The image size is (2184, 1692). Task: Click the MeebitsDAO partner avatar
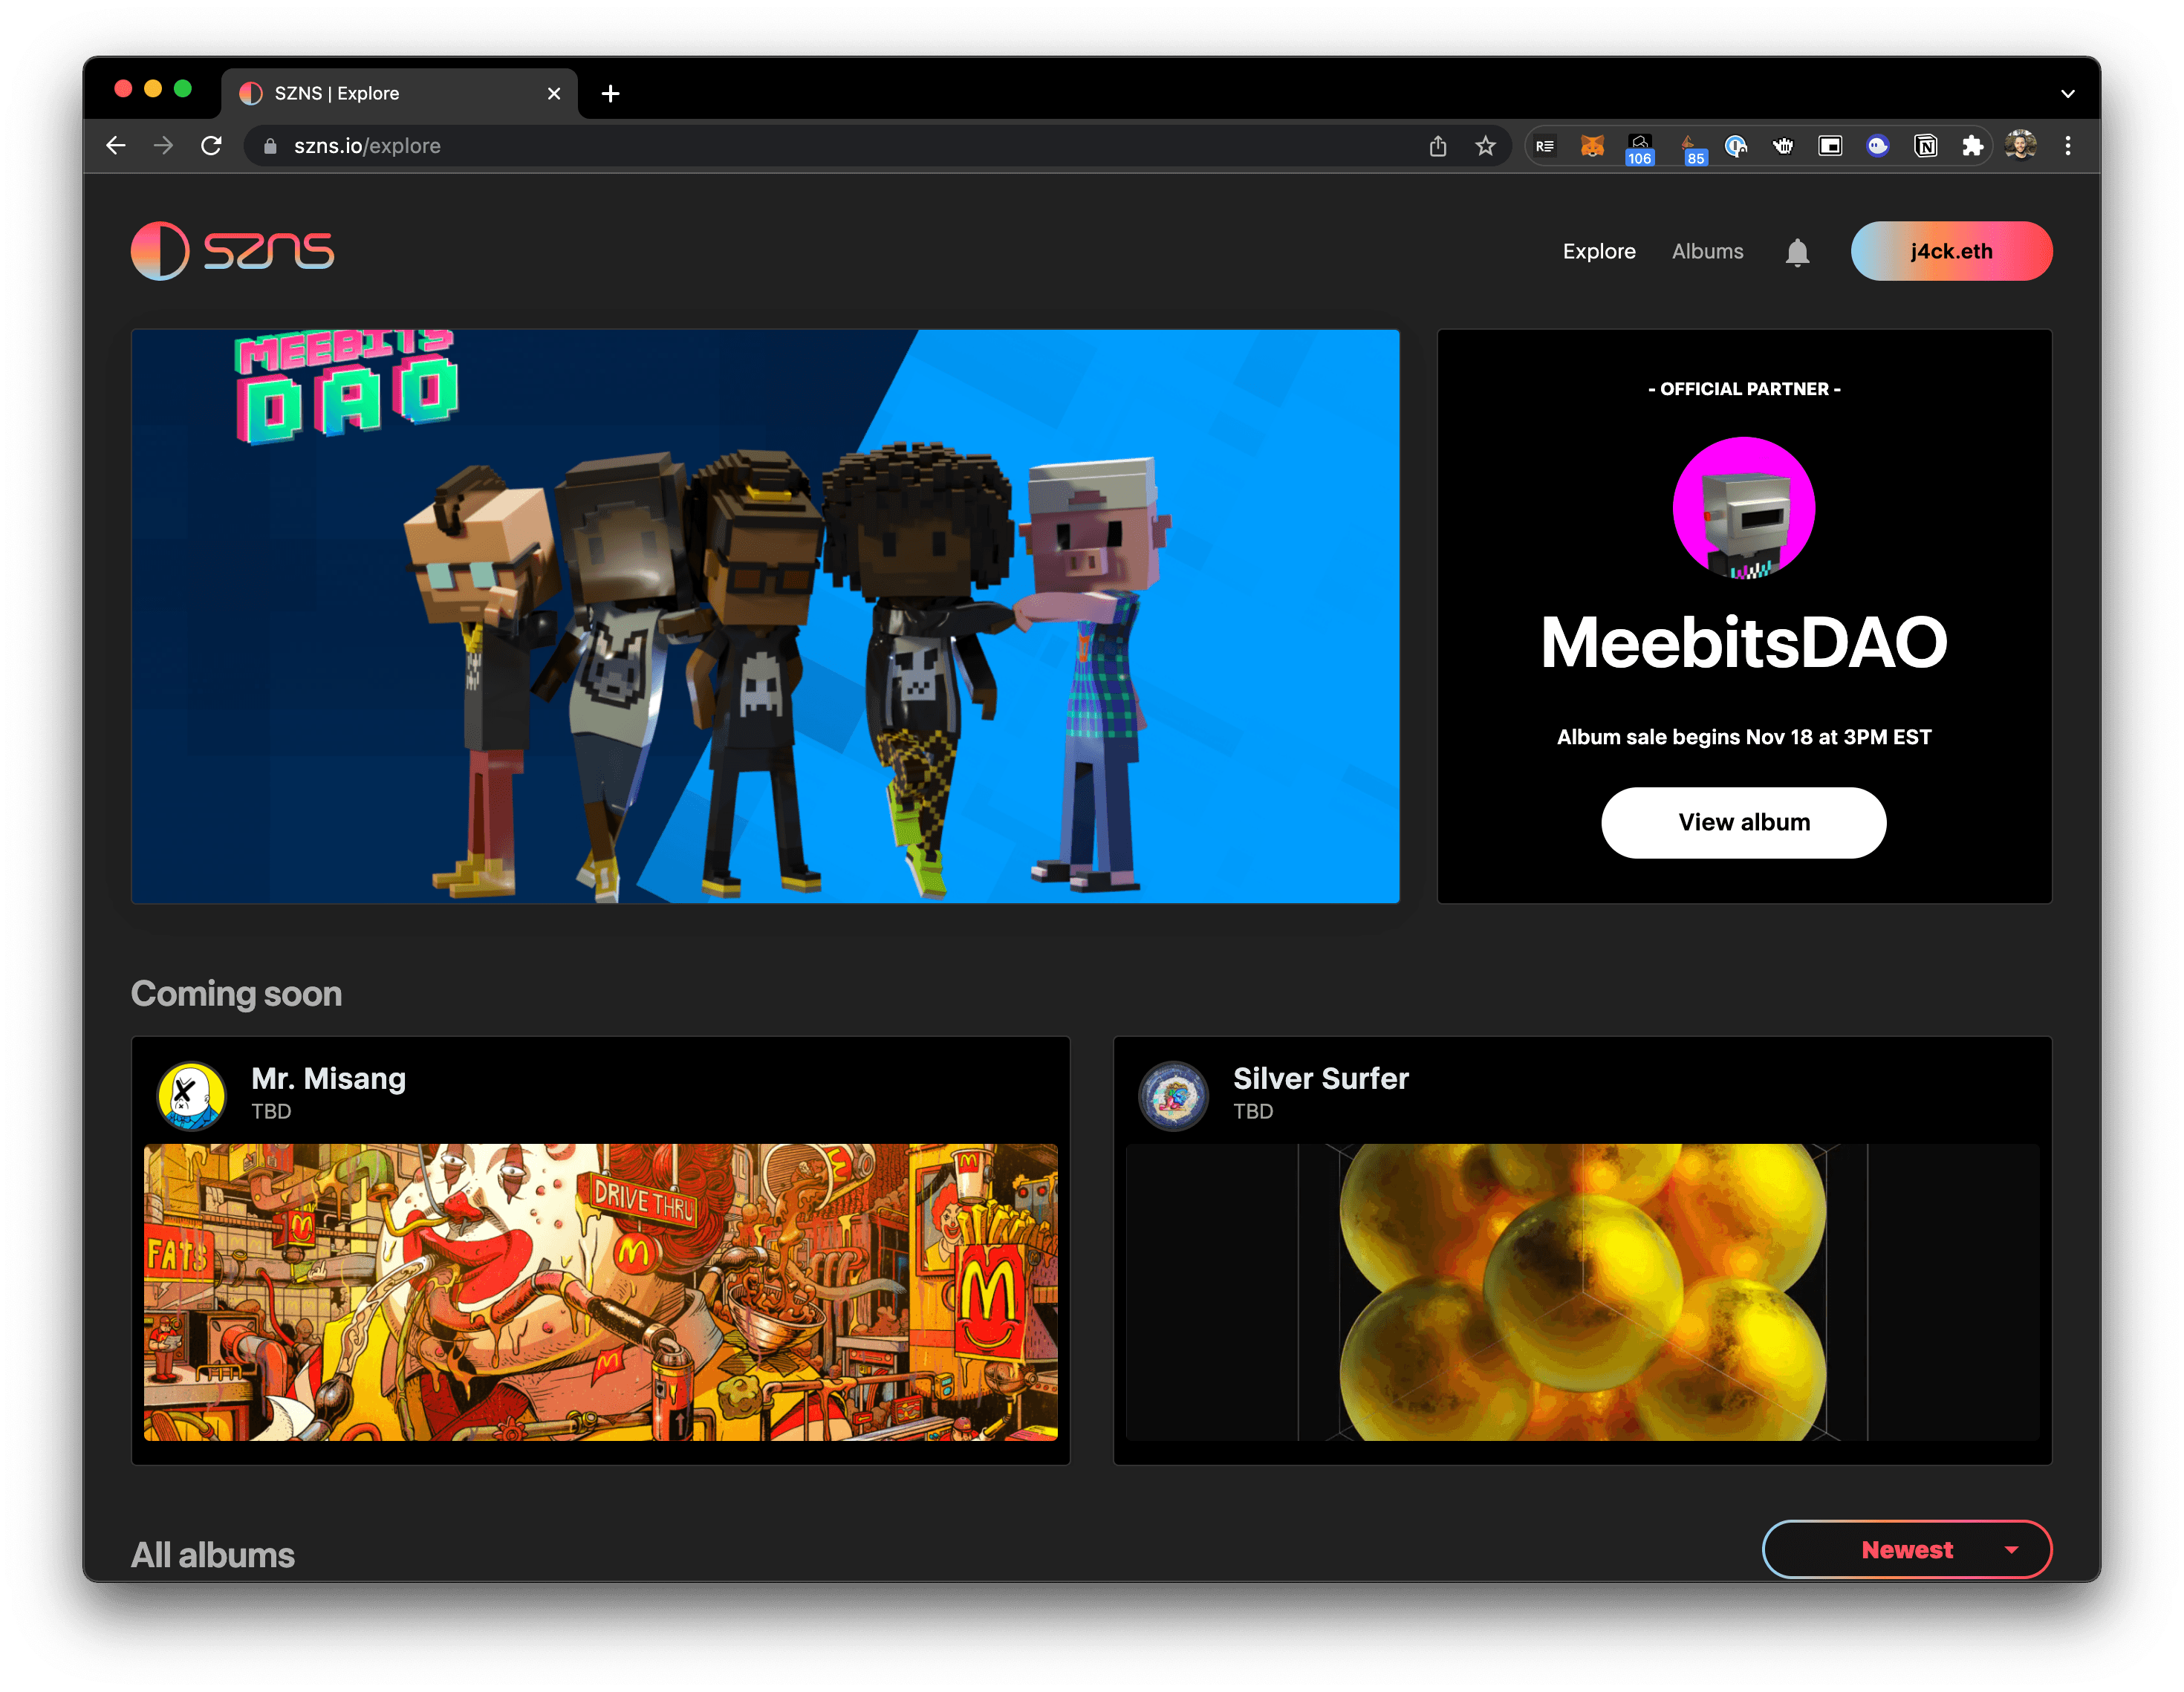(1743, 508)
